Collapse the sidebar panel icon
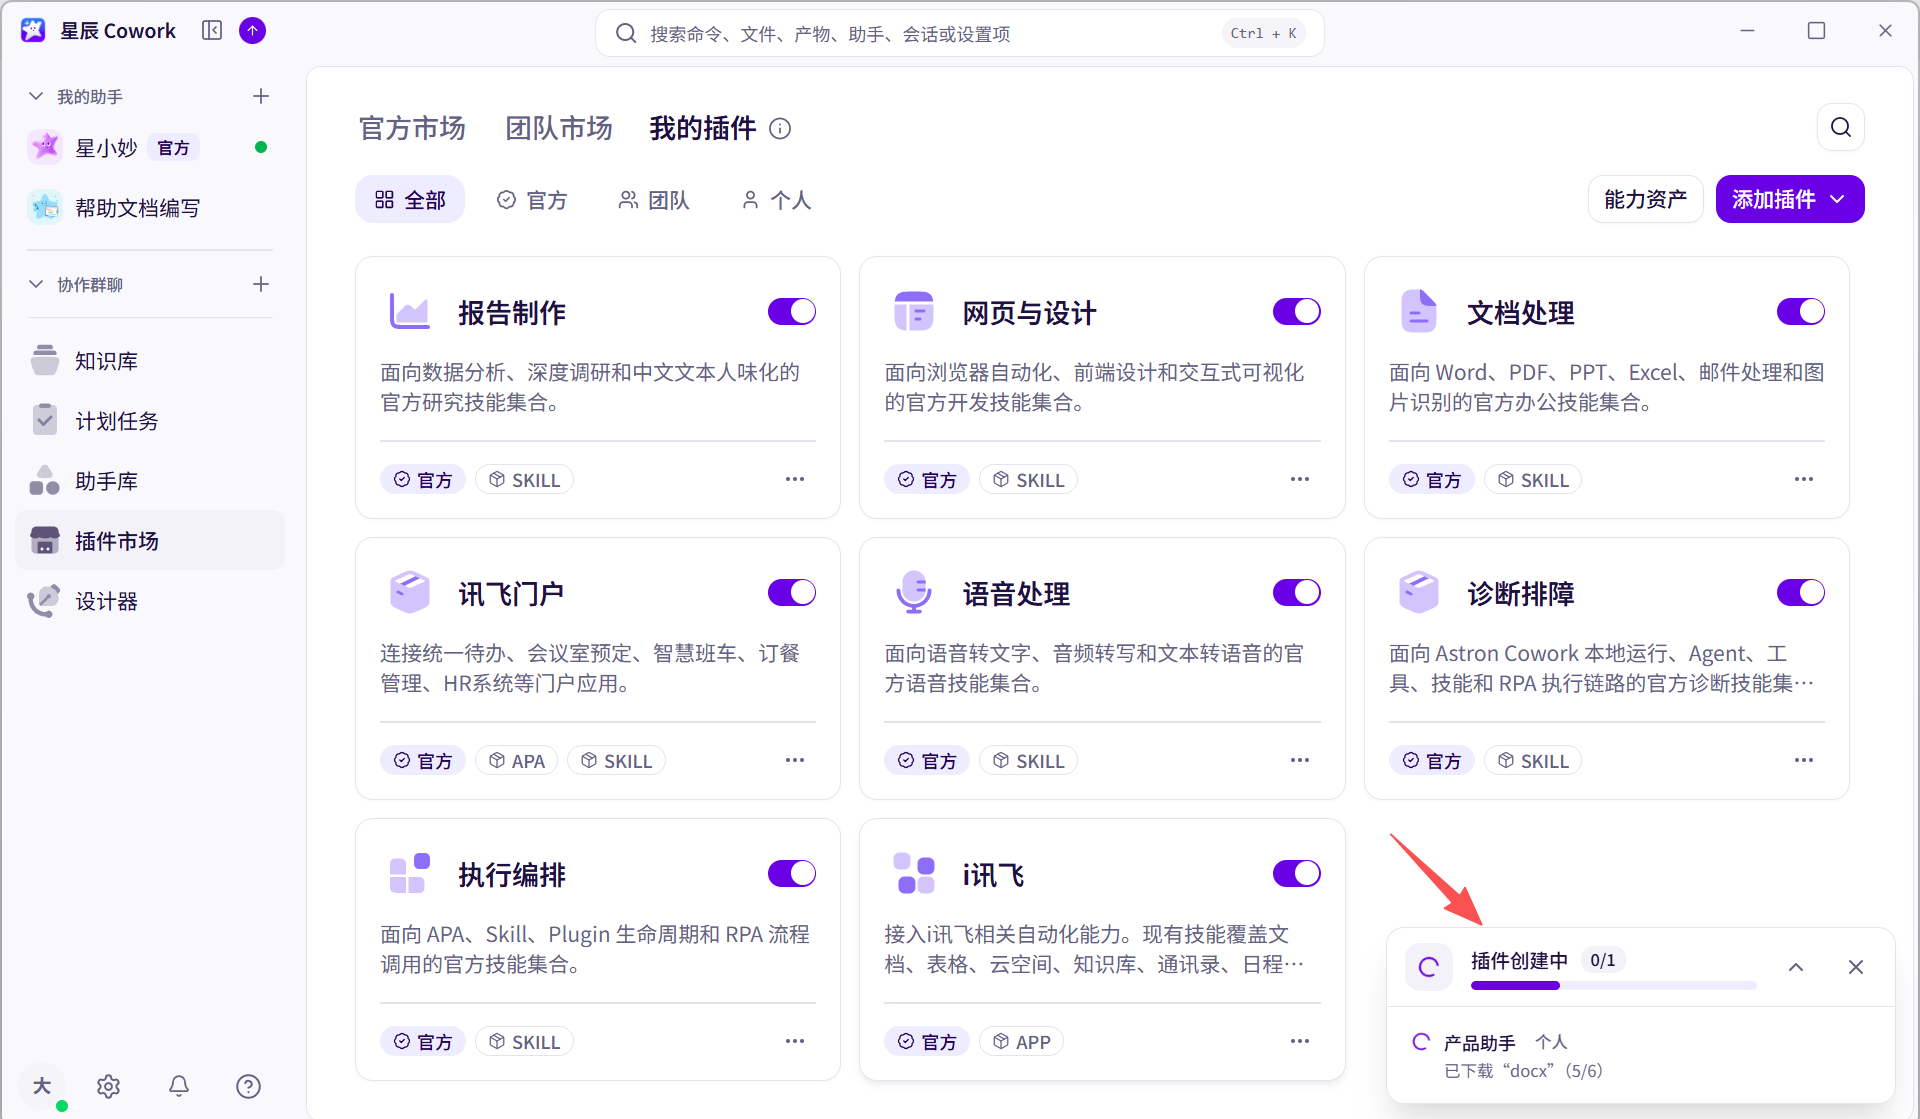 (212, 31)
